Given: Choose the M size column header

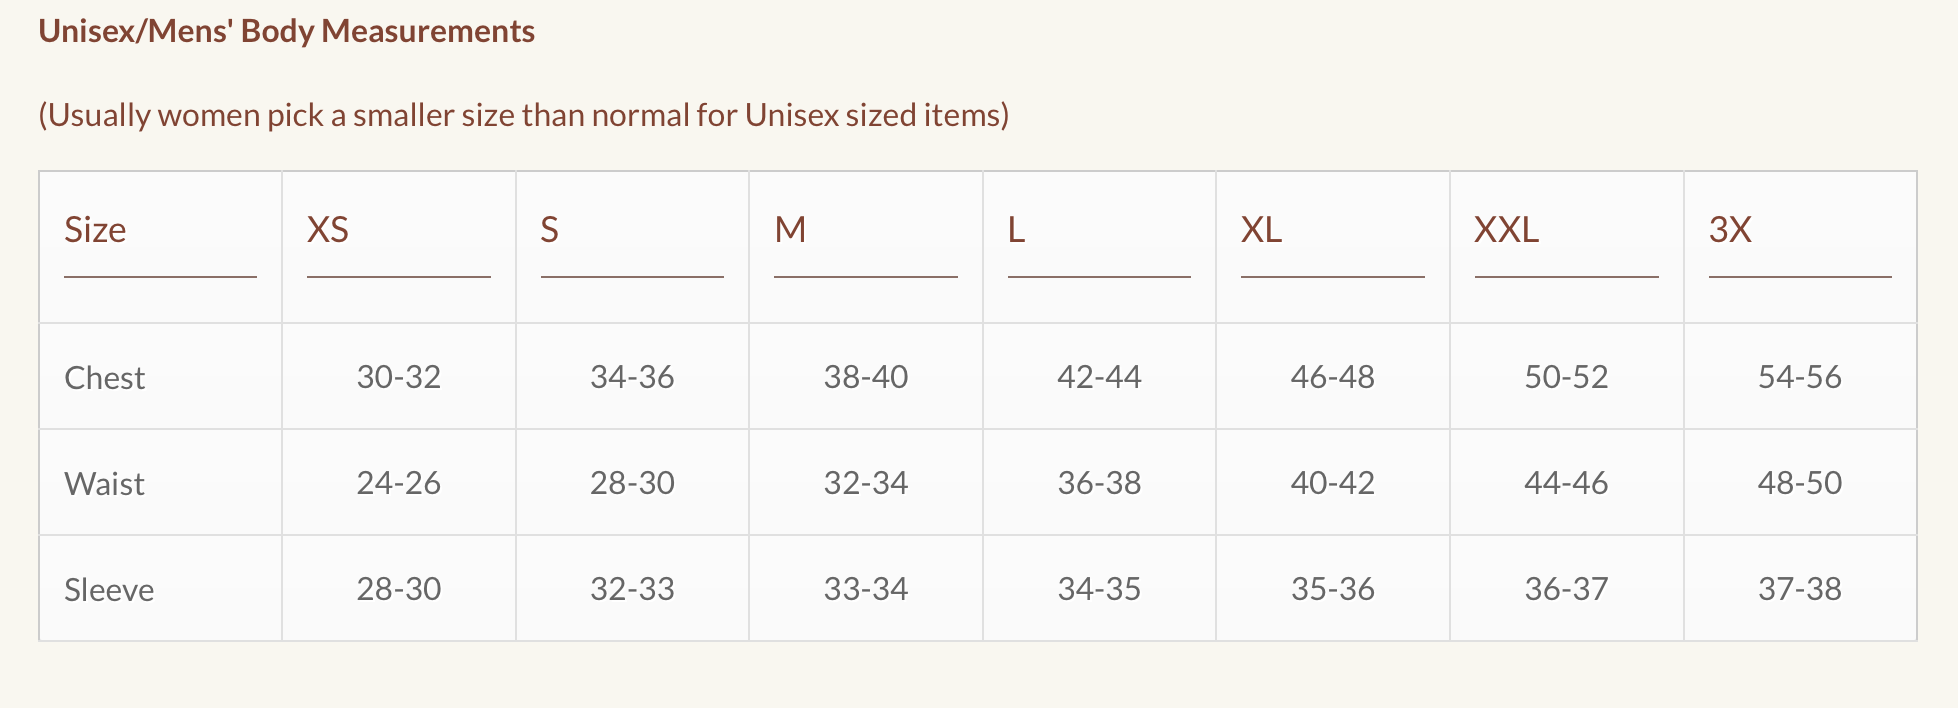Looking at the screenshot, I should coord(790,230).
